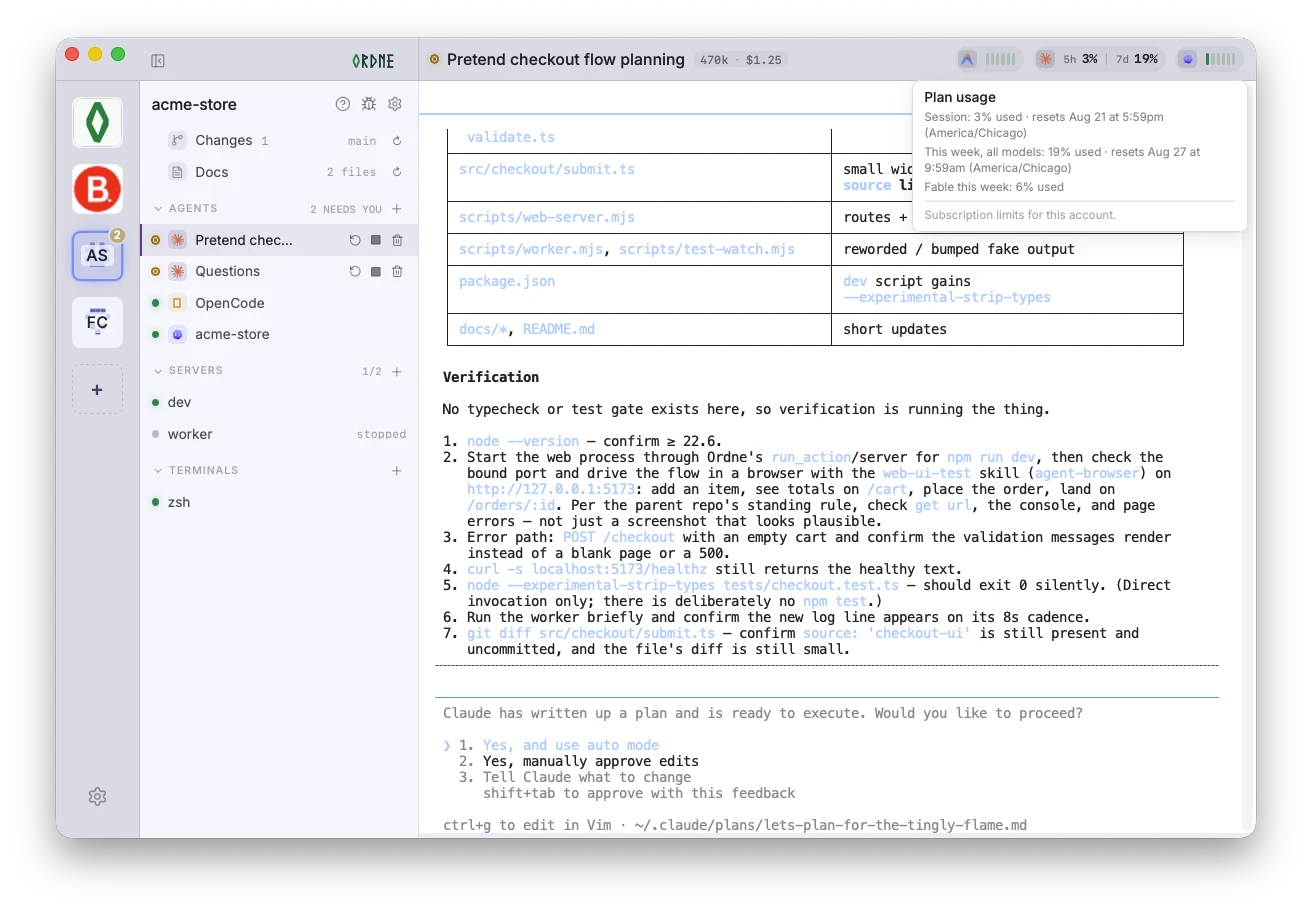1312x912 pixels.
Task: Click the 'Plan usage' popup heading
Action: 960,97
